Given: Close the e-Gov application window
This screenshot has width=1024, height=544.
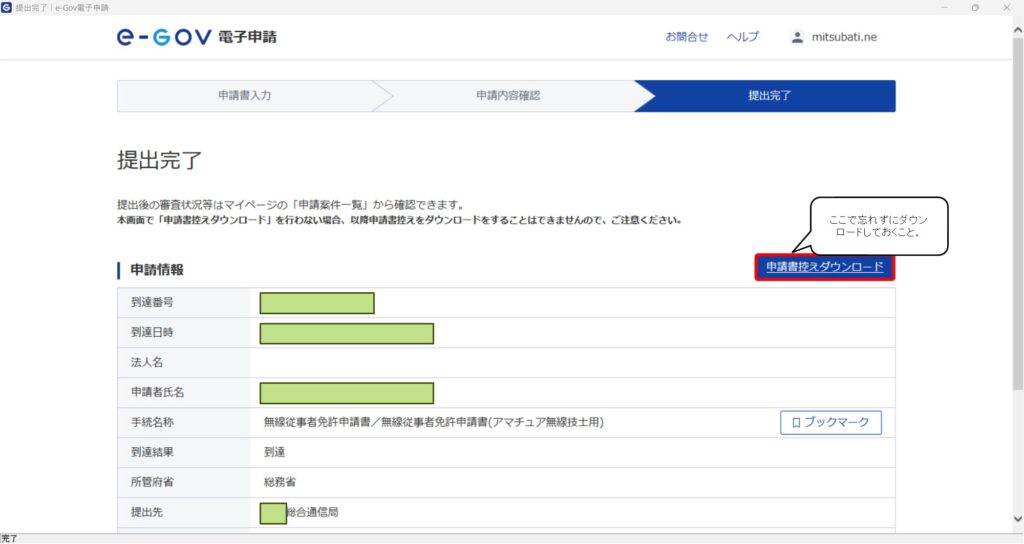Looking at the screenshot, I should point(1006,7).
